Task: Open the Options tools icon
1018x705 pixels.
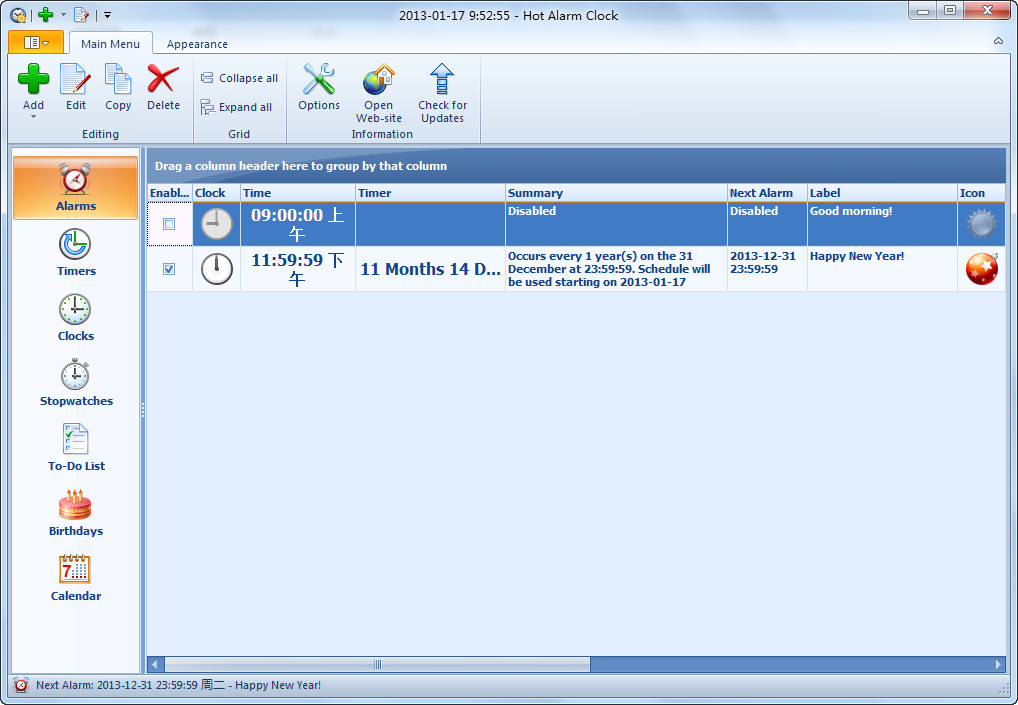Action: click(x=319, y=79)
